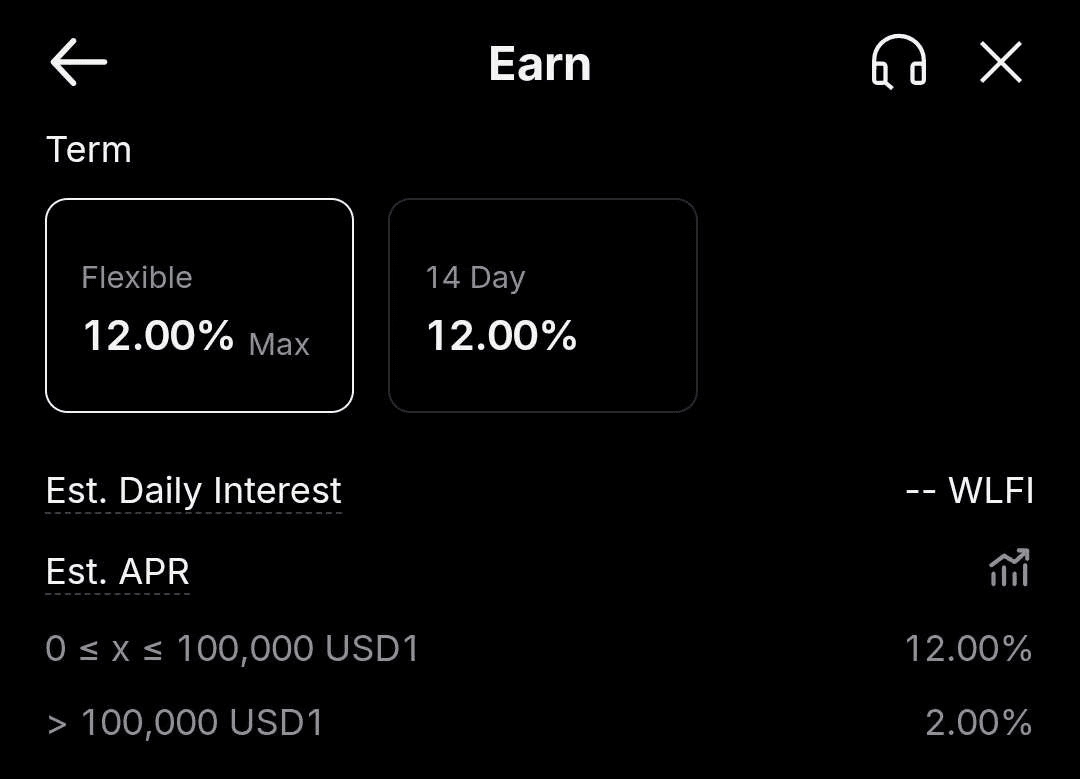
Task: Click the 2.00% tier rate
Action: pos(978,722)
